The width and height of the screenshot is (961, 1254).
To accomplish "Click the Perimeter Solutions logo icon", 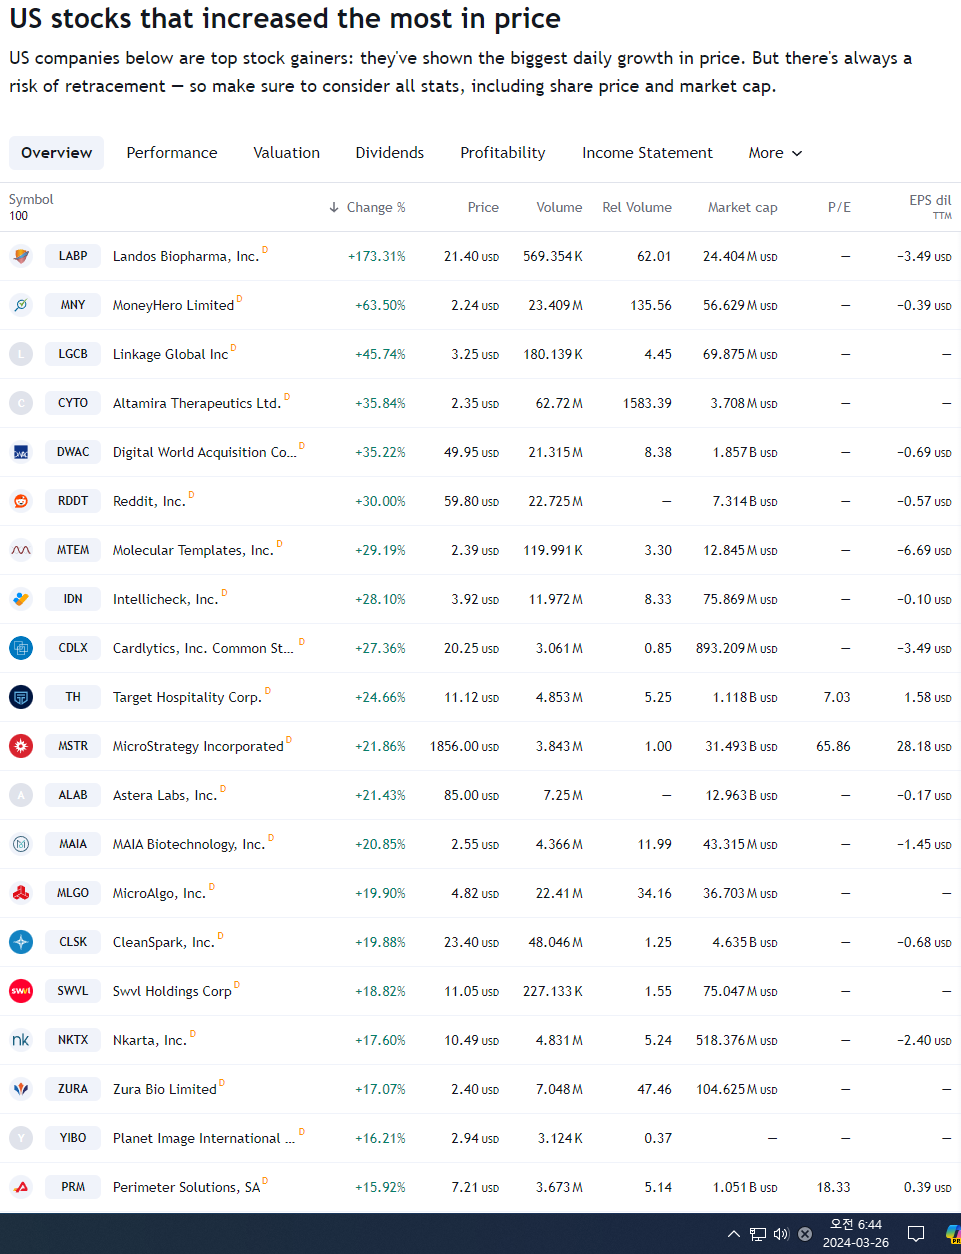I will [x=21, y=1187].
